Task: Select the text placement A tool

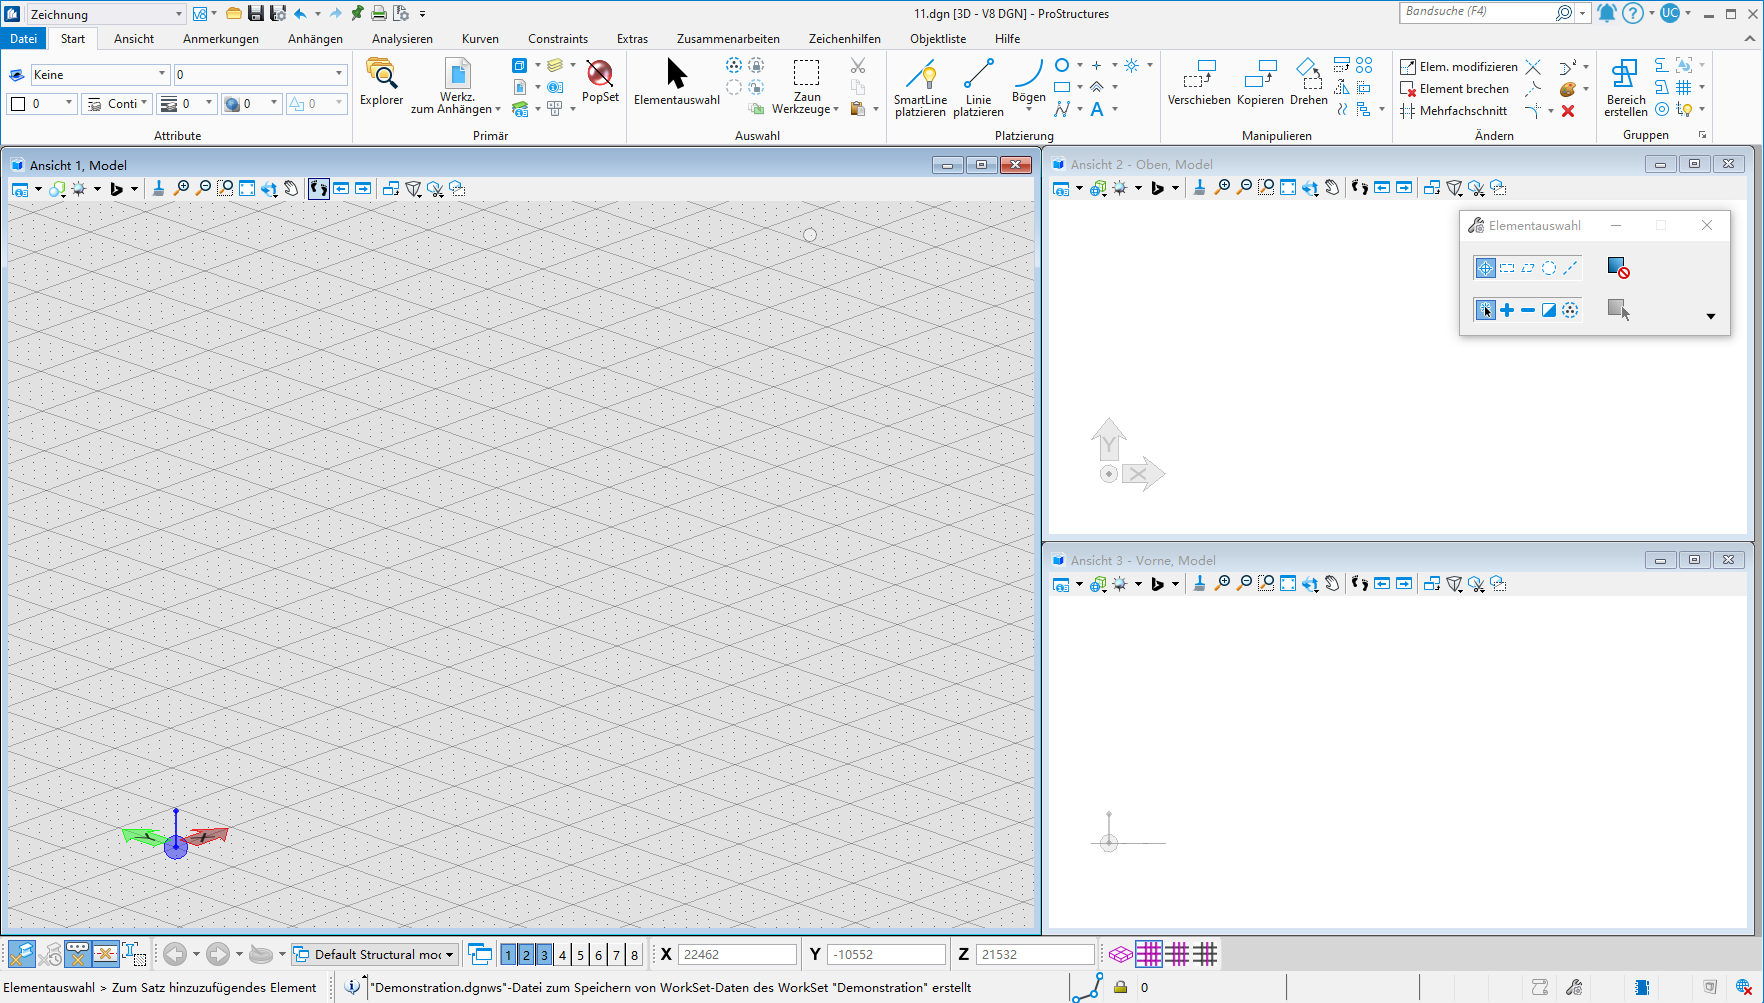Action: (x=1097, y=109)
